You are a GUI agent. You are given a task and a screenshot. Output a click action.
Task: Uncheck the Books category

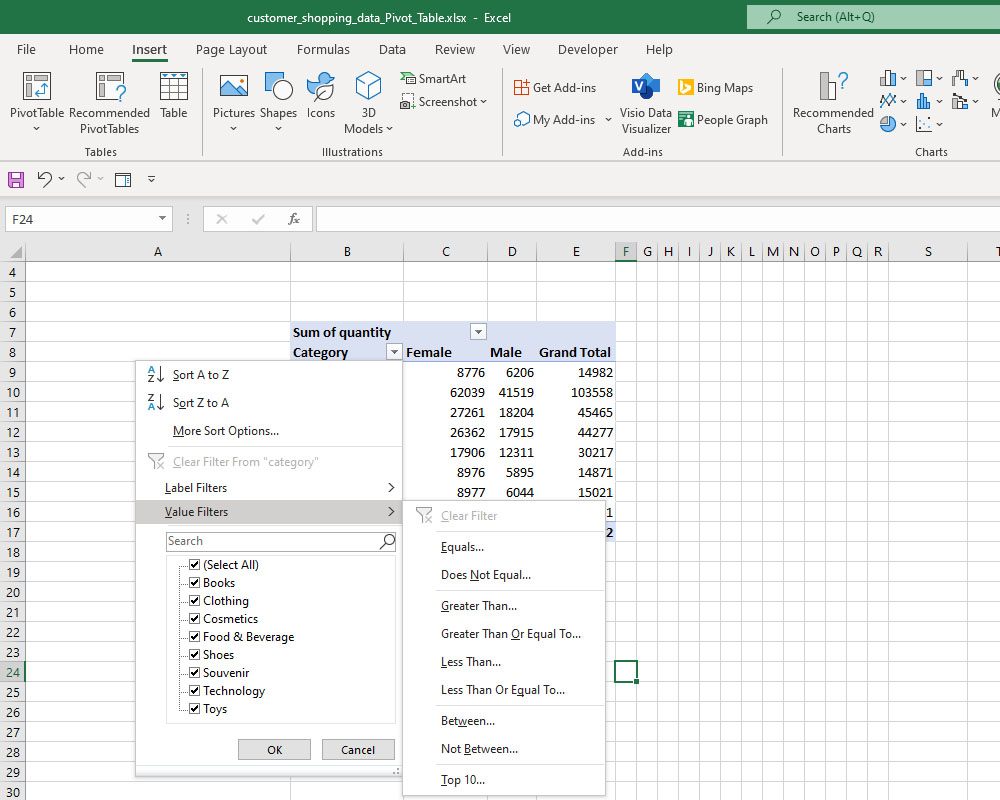[195, 582]
